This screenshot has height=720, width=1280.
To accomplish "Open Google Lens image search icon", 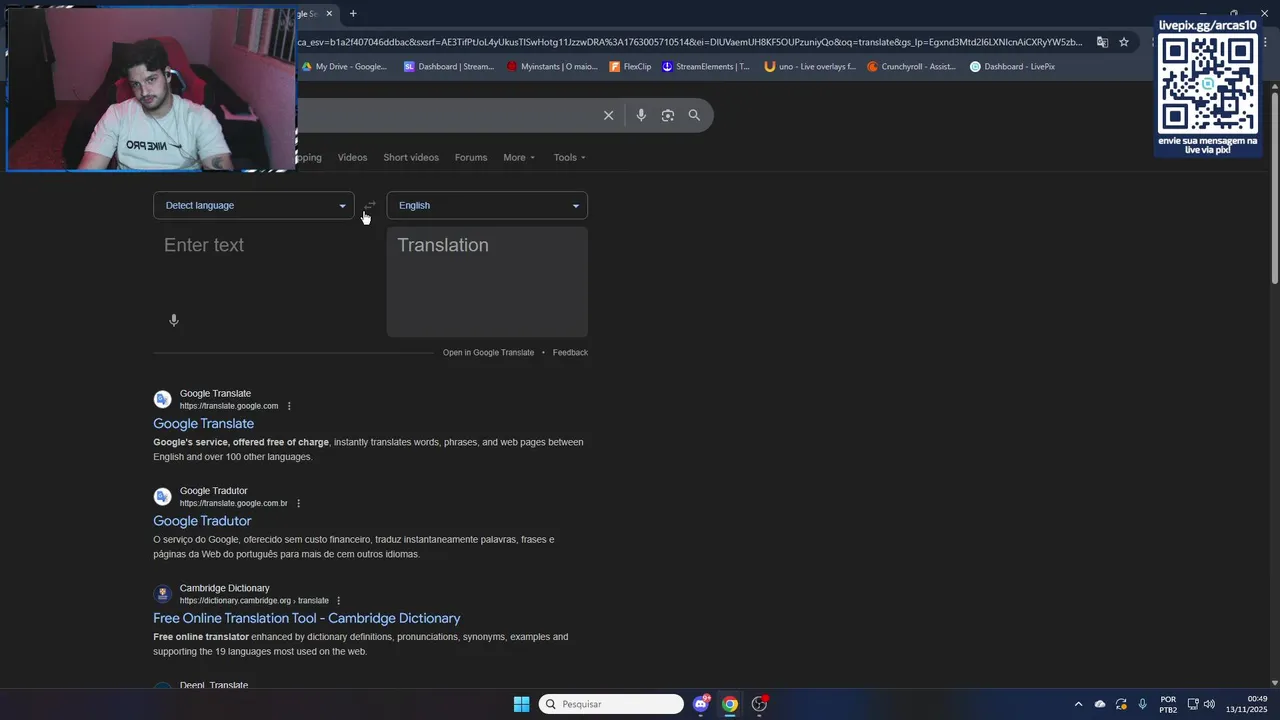I will click(x=668, y=115).
